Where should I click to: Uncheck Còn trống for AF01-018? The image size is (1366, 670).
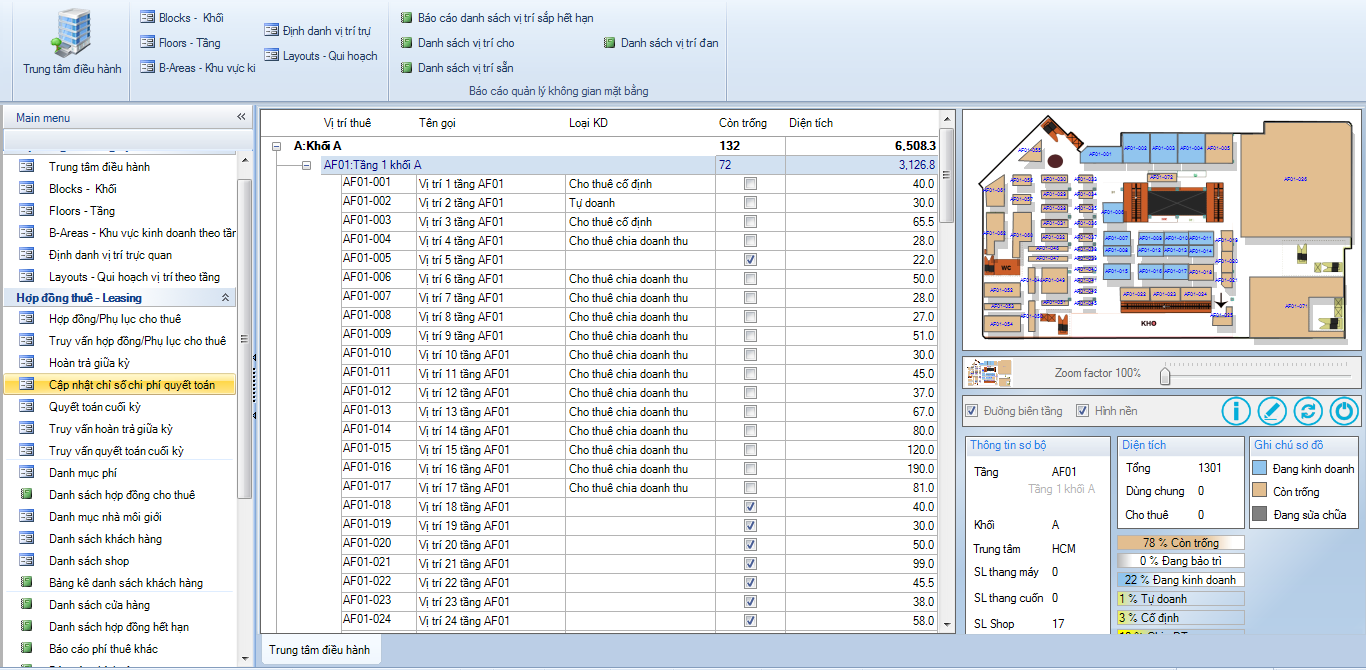[x=750, y=507]
